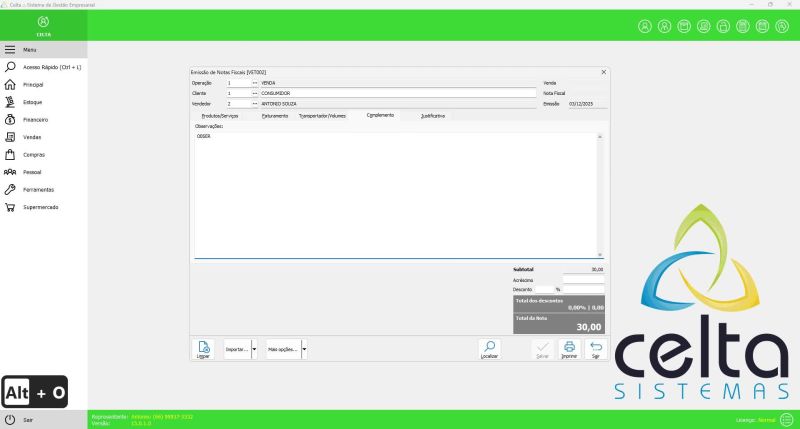The image size is (800, 429).
Task: Switch to the Faturamento tab
Action: tap(275, 116)
